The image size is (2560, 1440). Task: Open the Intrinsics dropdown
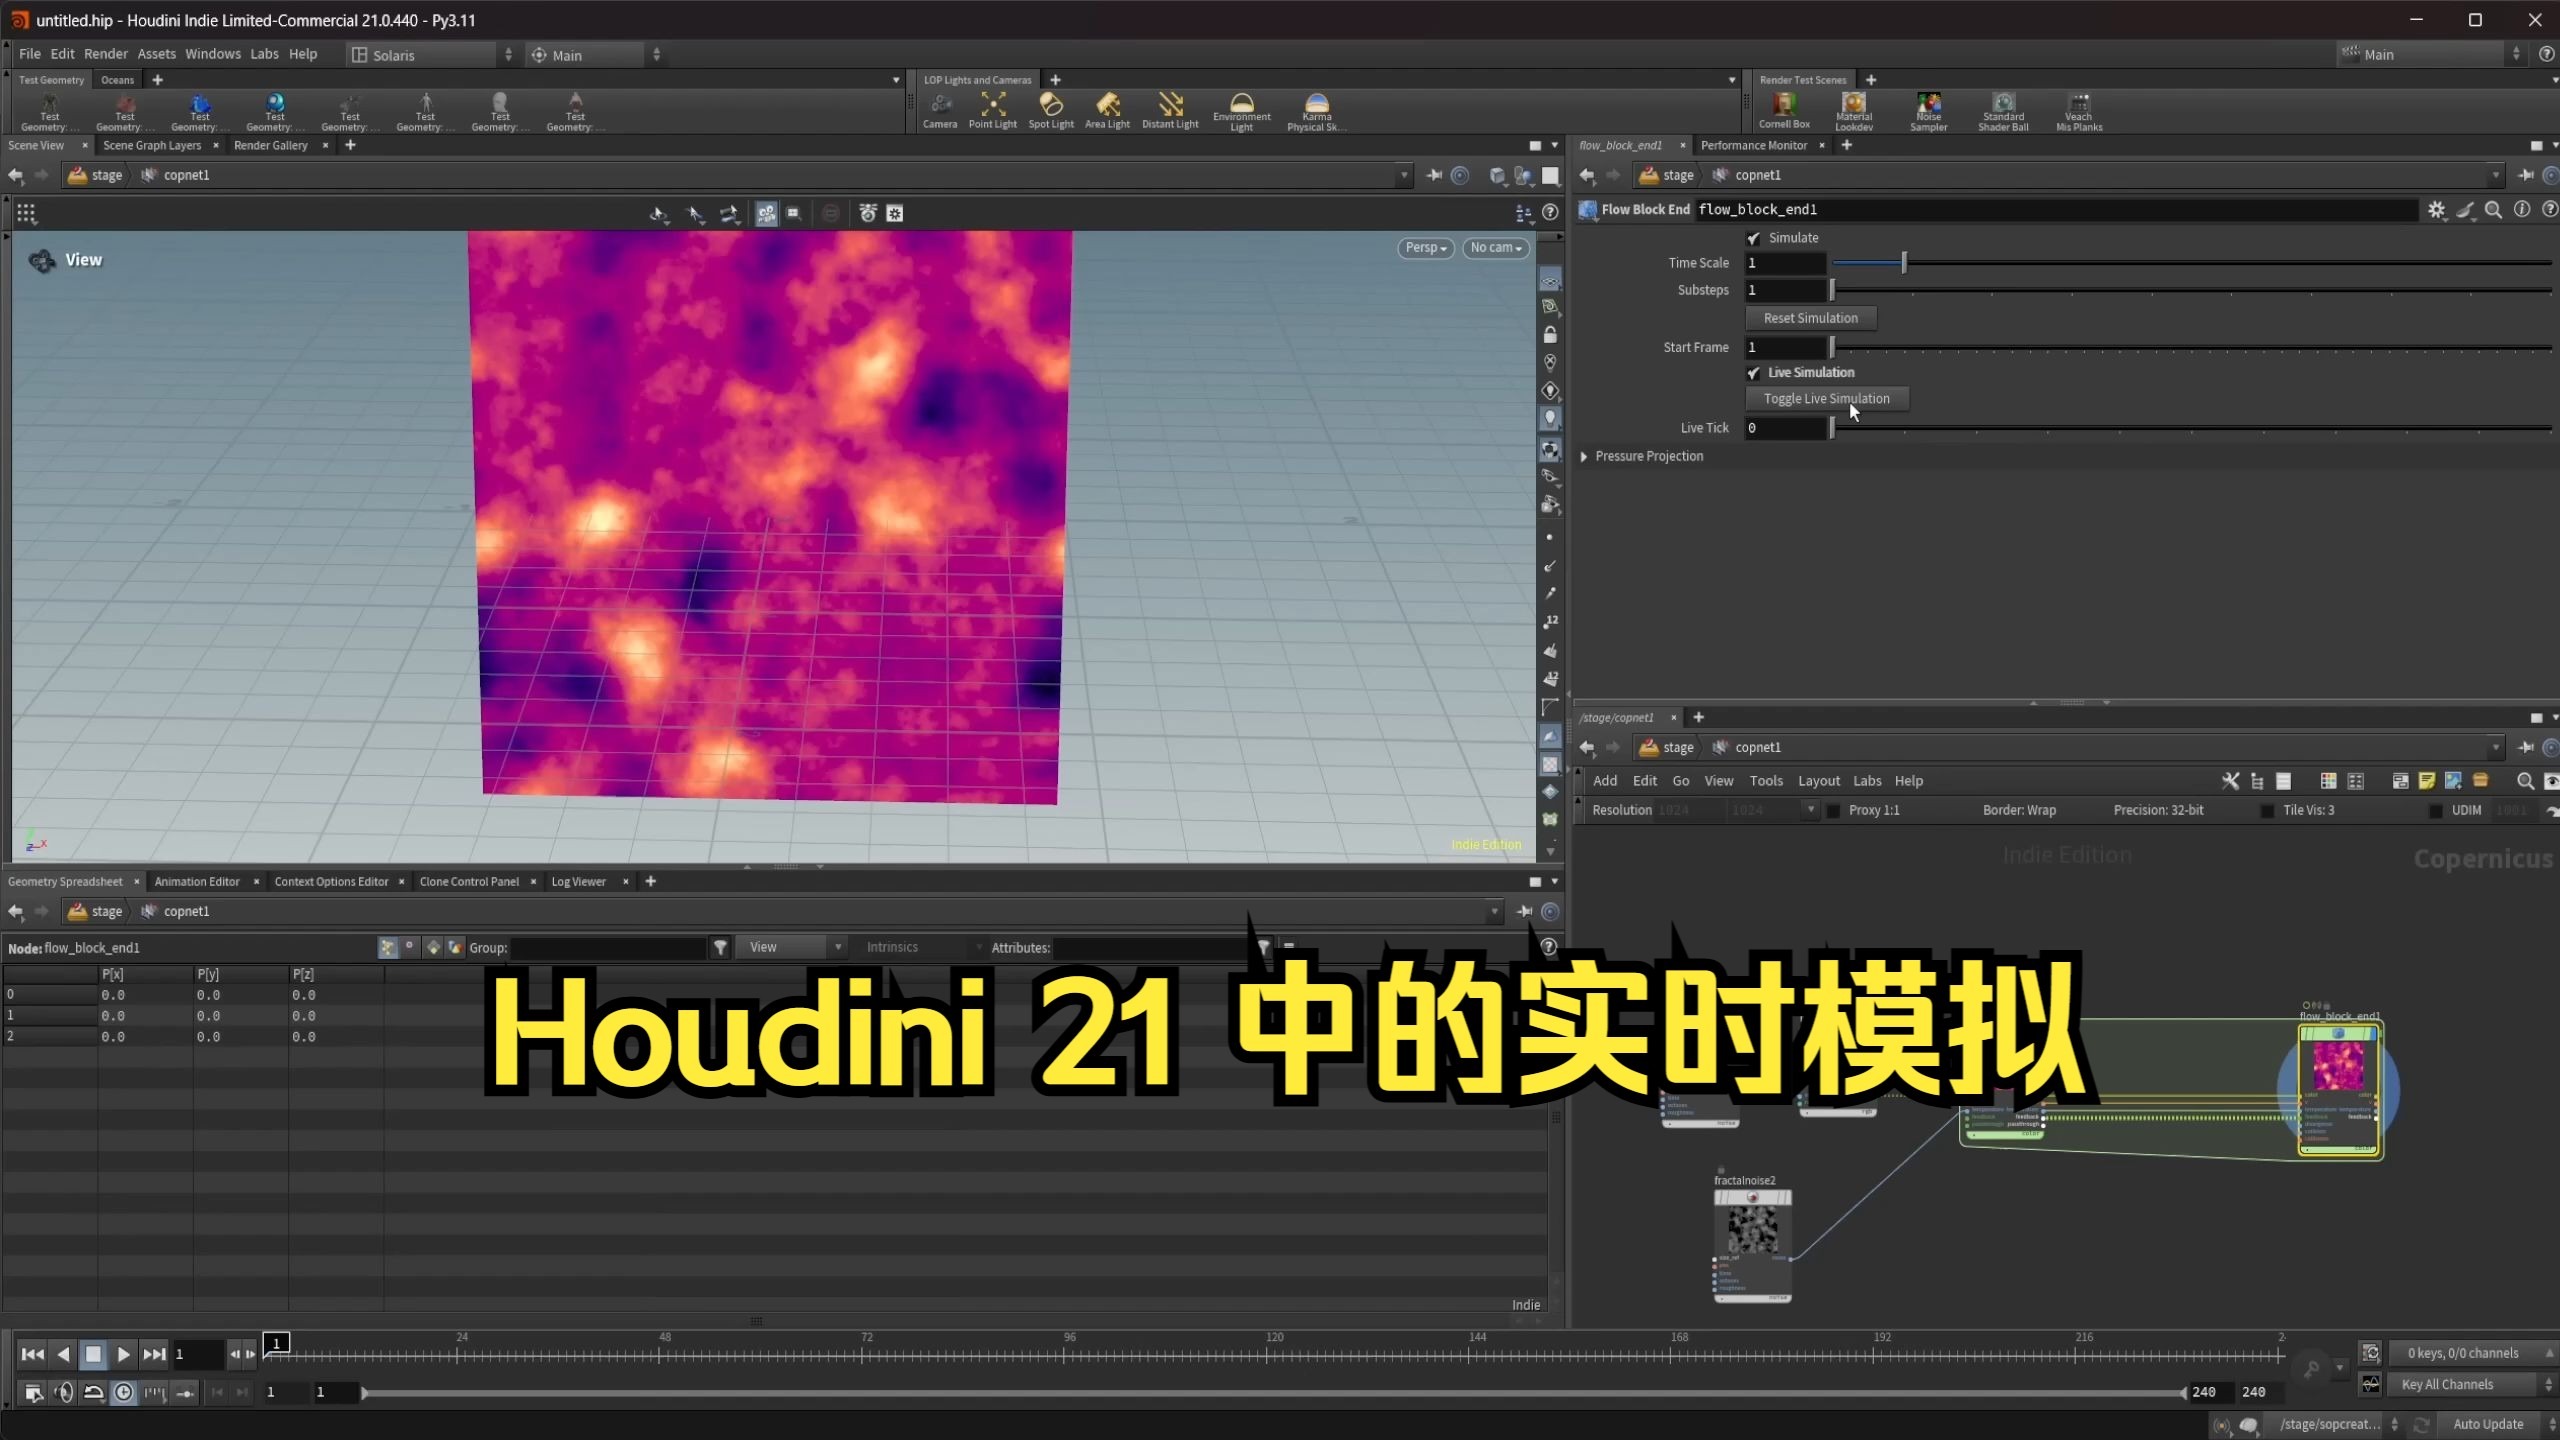tap(920, 947)
